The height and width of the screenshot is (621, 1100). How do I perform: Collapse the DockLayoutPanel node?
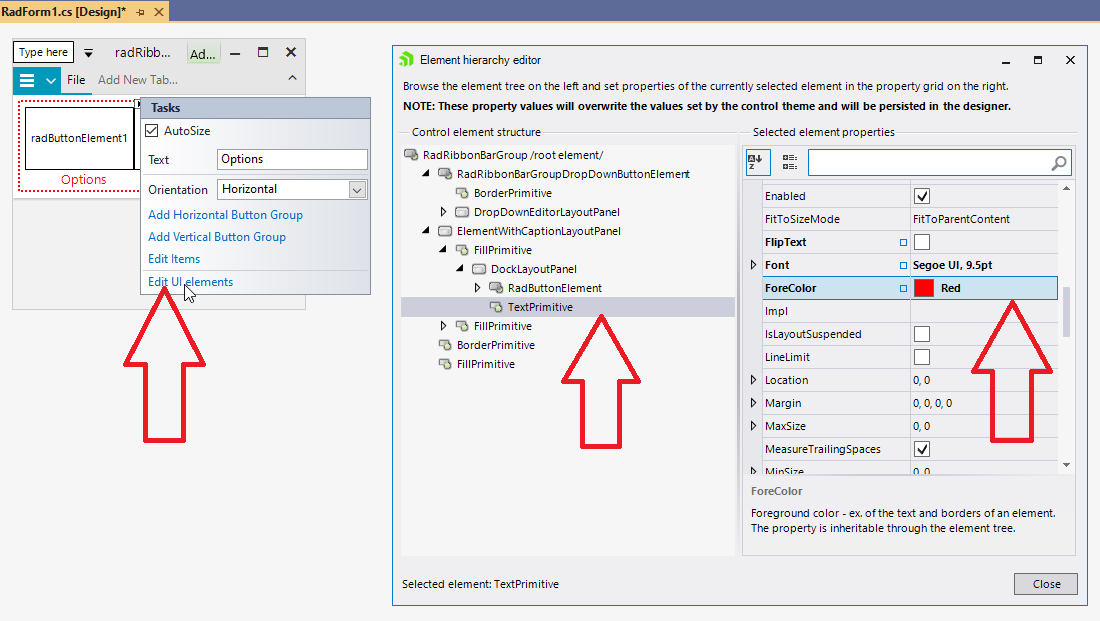pyautogui.click(x=460, y=268)
